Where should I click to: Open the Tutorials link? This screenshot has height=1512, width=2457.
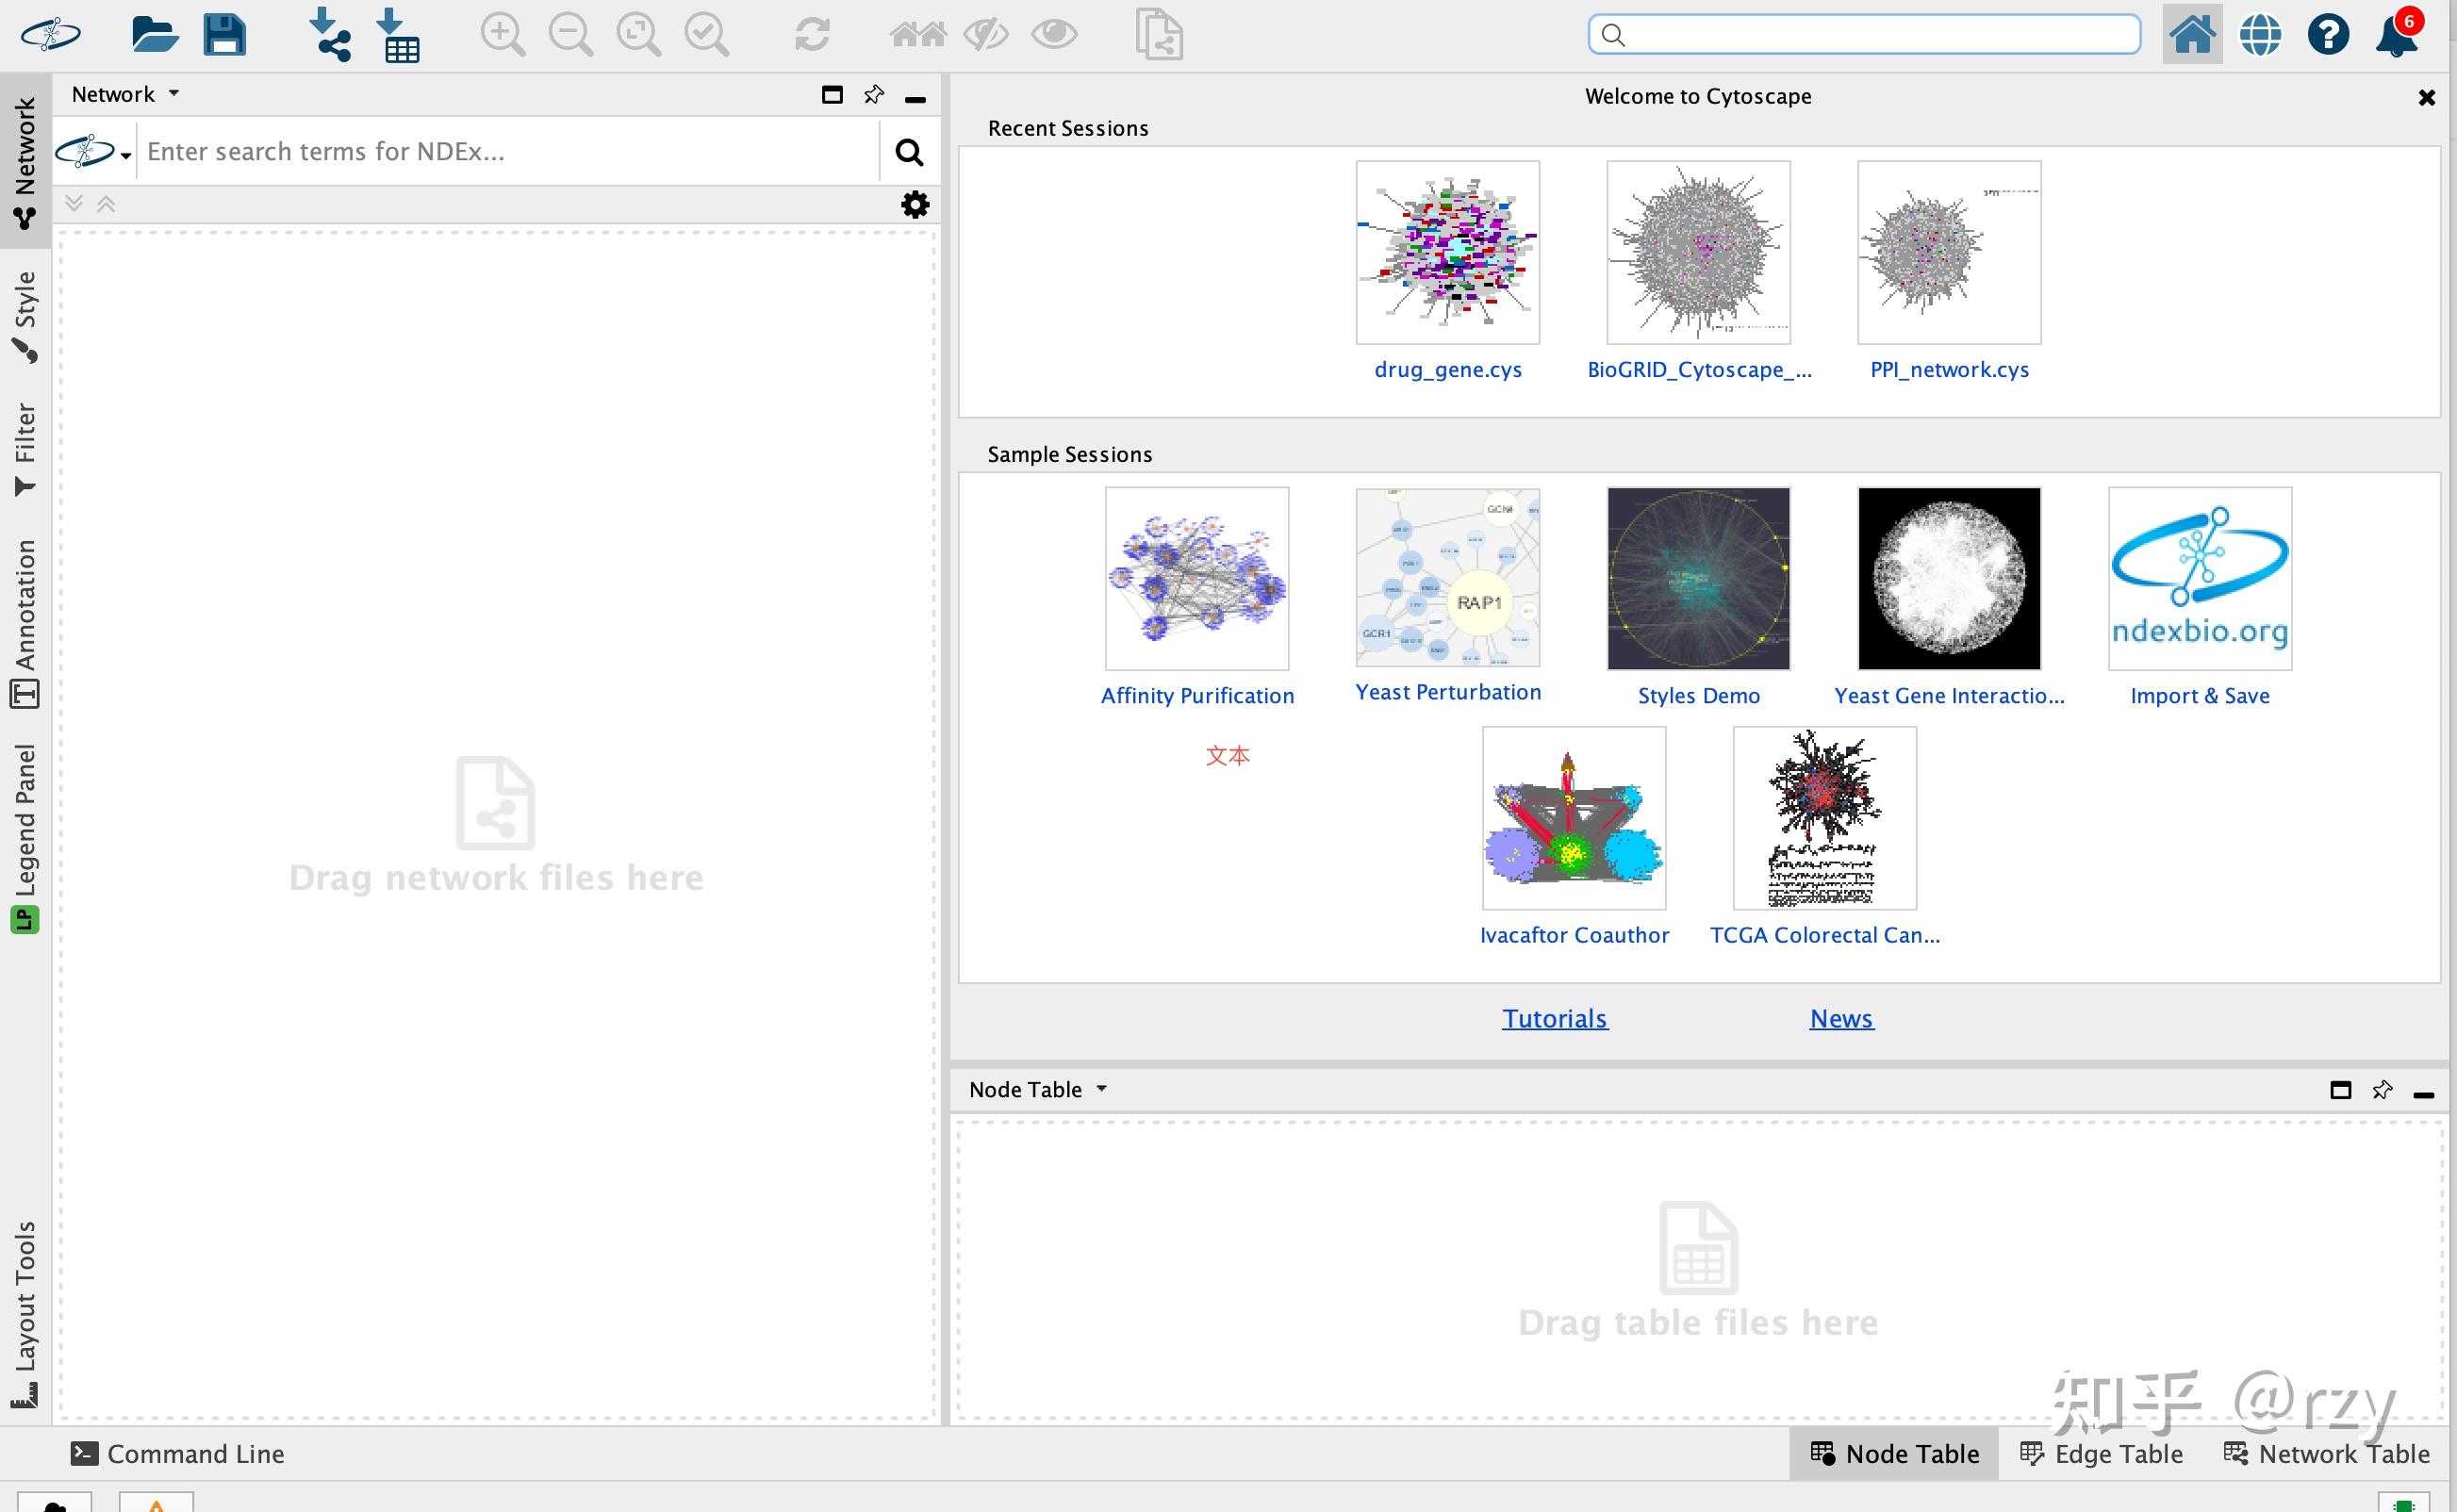[x=1554, y=1018]
